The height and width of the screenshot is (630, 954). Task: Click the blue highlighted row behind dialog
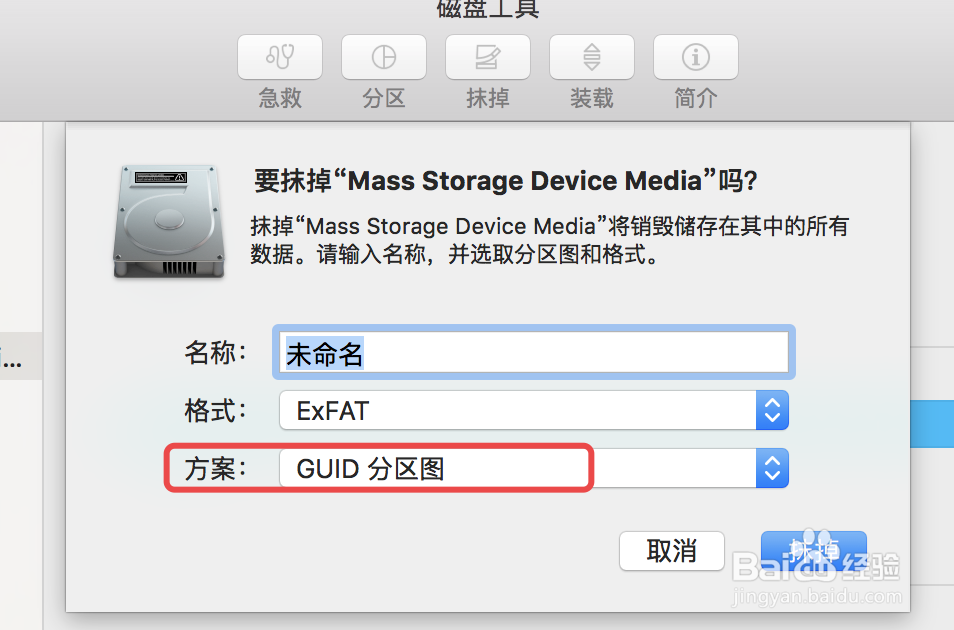tap(932, 424)
